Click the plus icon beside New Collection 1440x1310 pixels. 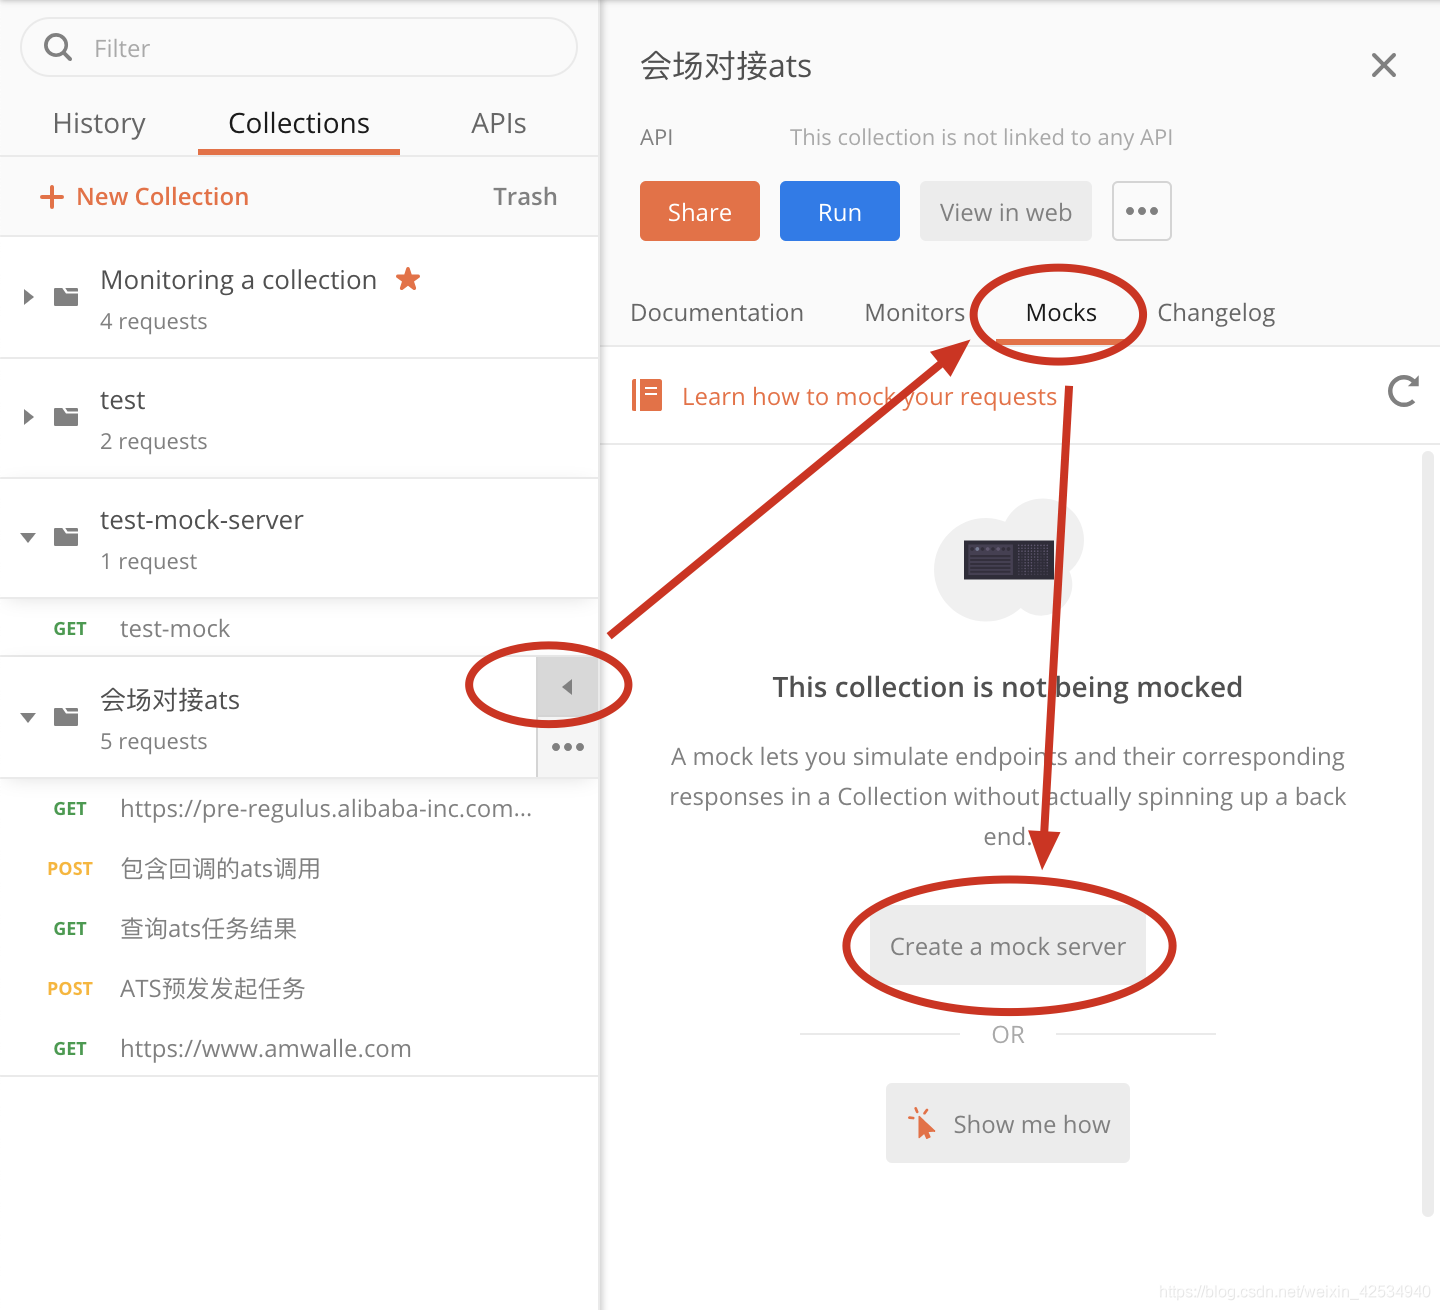51,197
